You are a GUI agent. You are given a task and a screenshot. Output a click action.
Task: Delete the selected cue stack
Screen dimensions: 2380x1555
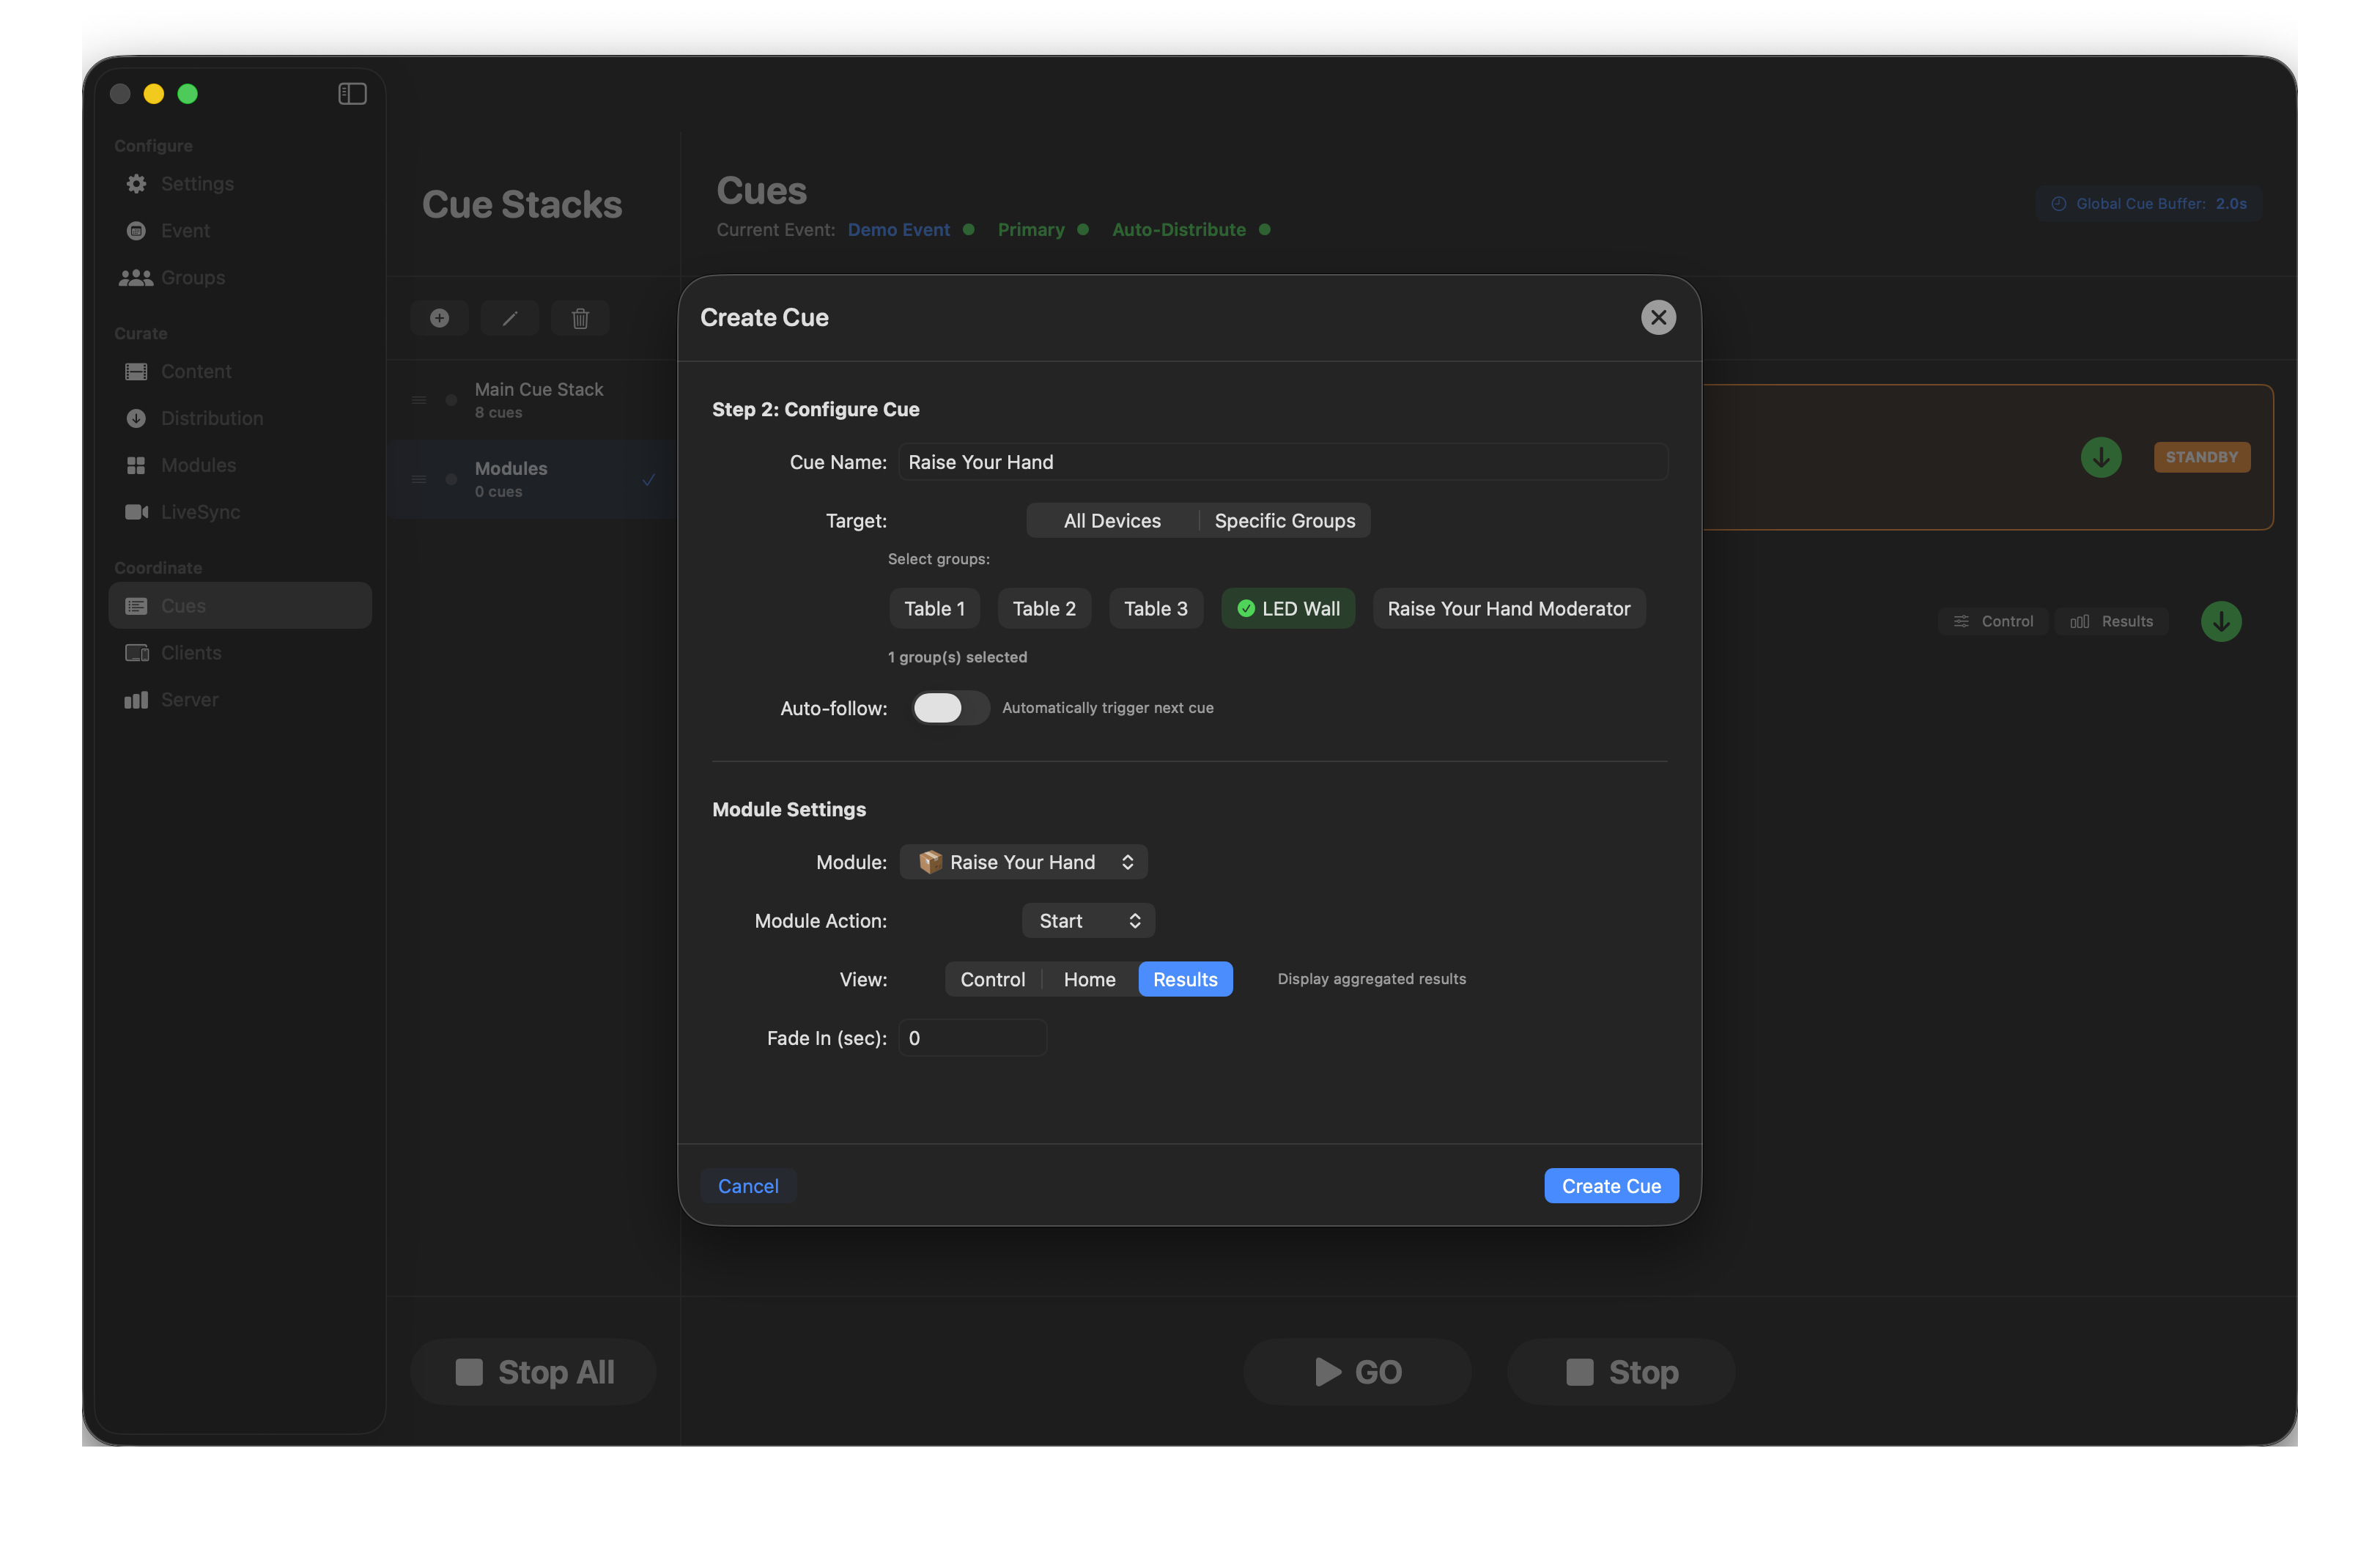tap(580, 318)
